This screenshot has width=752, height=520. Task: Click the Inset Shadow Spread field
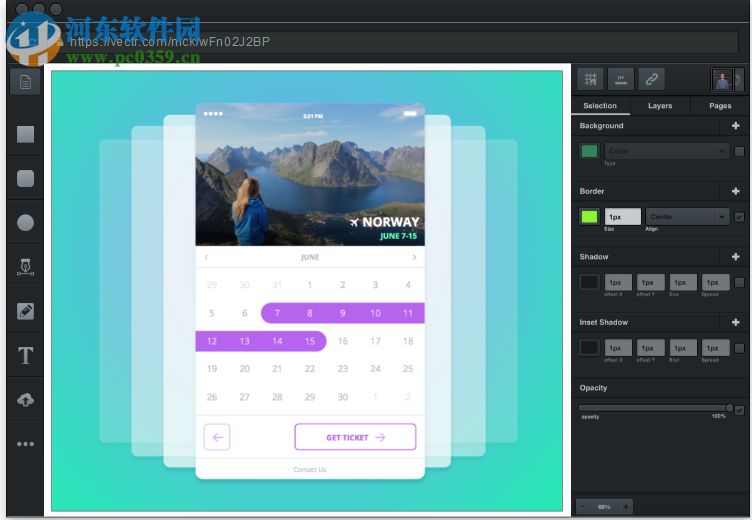(x=716, y=348)
